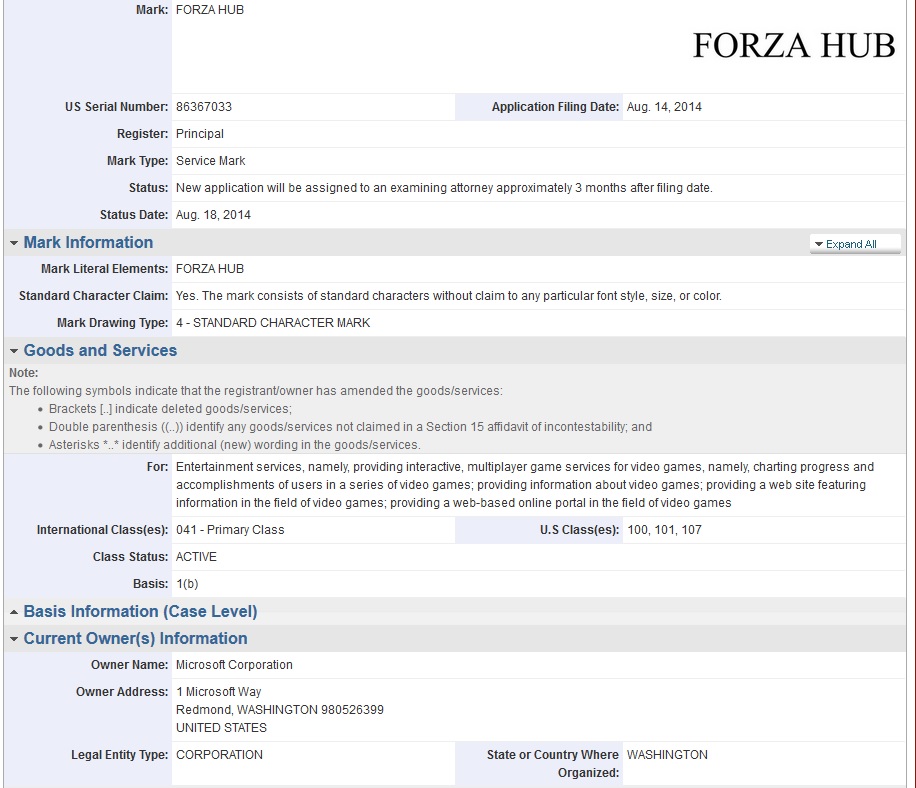Click the serial number 86367033
This screenshot has width=916, height=788.
click(x=204, y=107)
